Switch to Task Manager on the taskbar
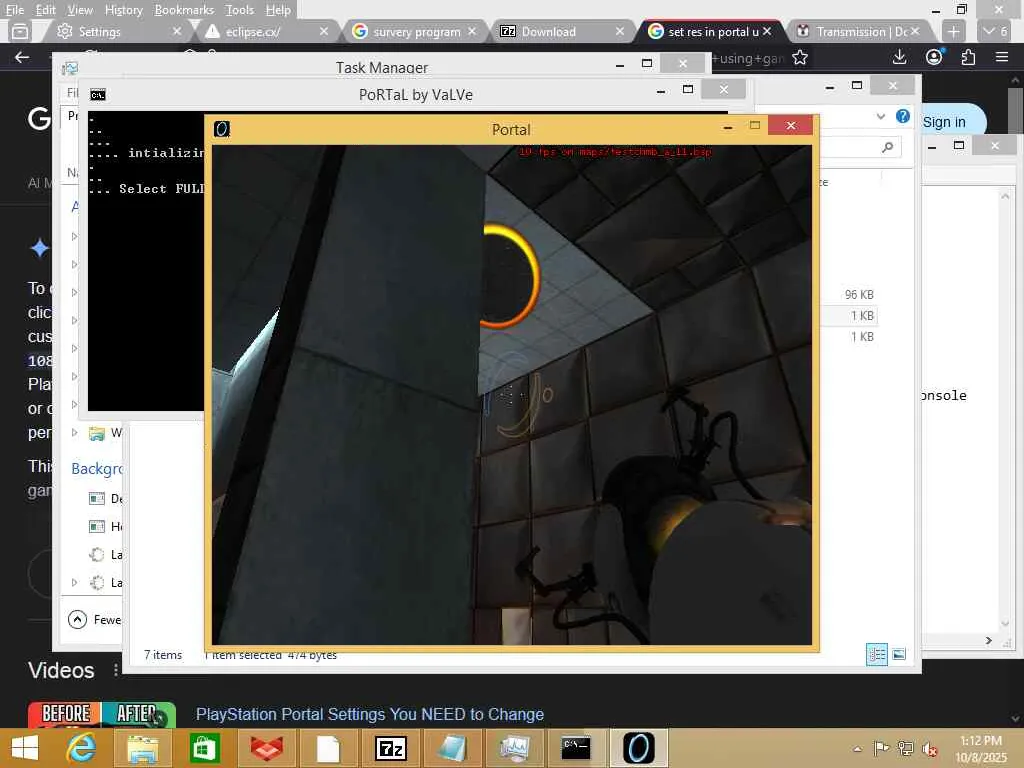Image resolution: width=1024 pixels, height=768 pixels. pyautogui.click(x=514, y=748)
